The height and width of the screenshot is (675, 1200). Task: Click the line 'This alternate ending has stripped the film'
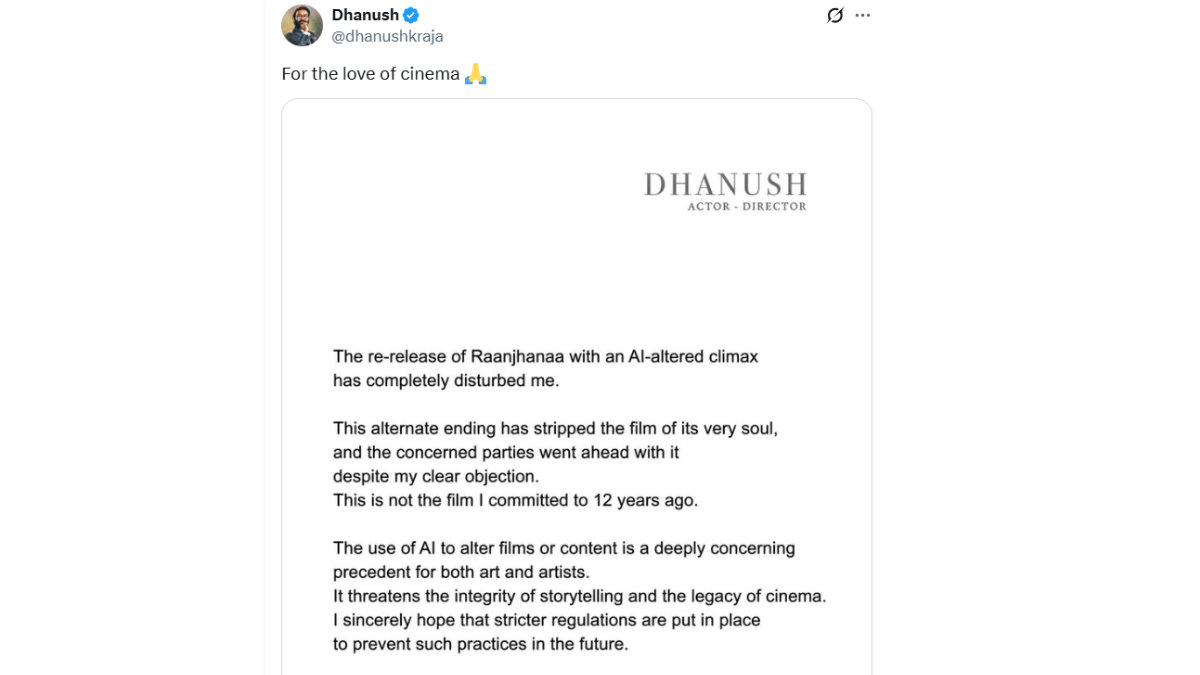pyautogui.click(x=555, y=428)
